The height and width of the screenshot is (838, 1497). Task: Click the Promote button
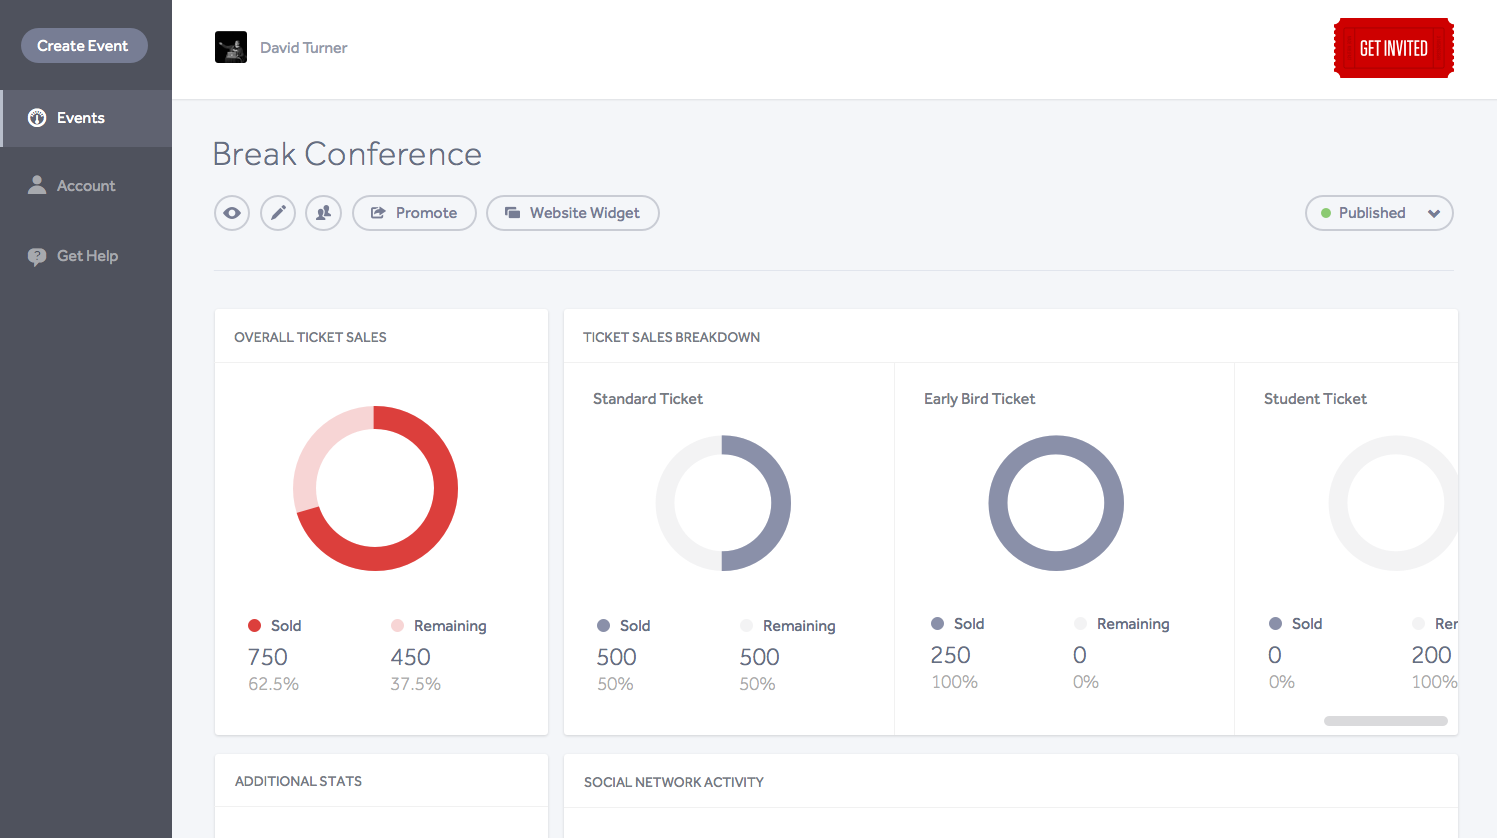[414, 213]
